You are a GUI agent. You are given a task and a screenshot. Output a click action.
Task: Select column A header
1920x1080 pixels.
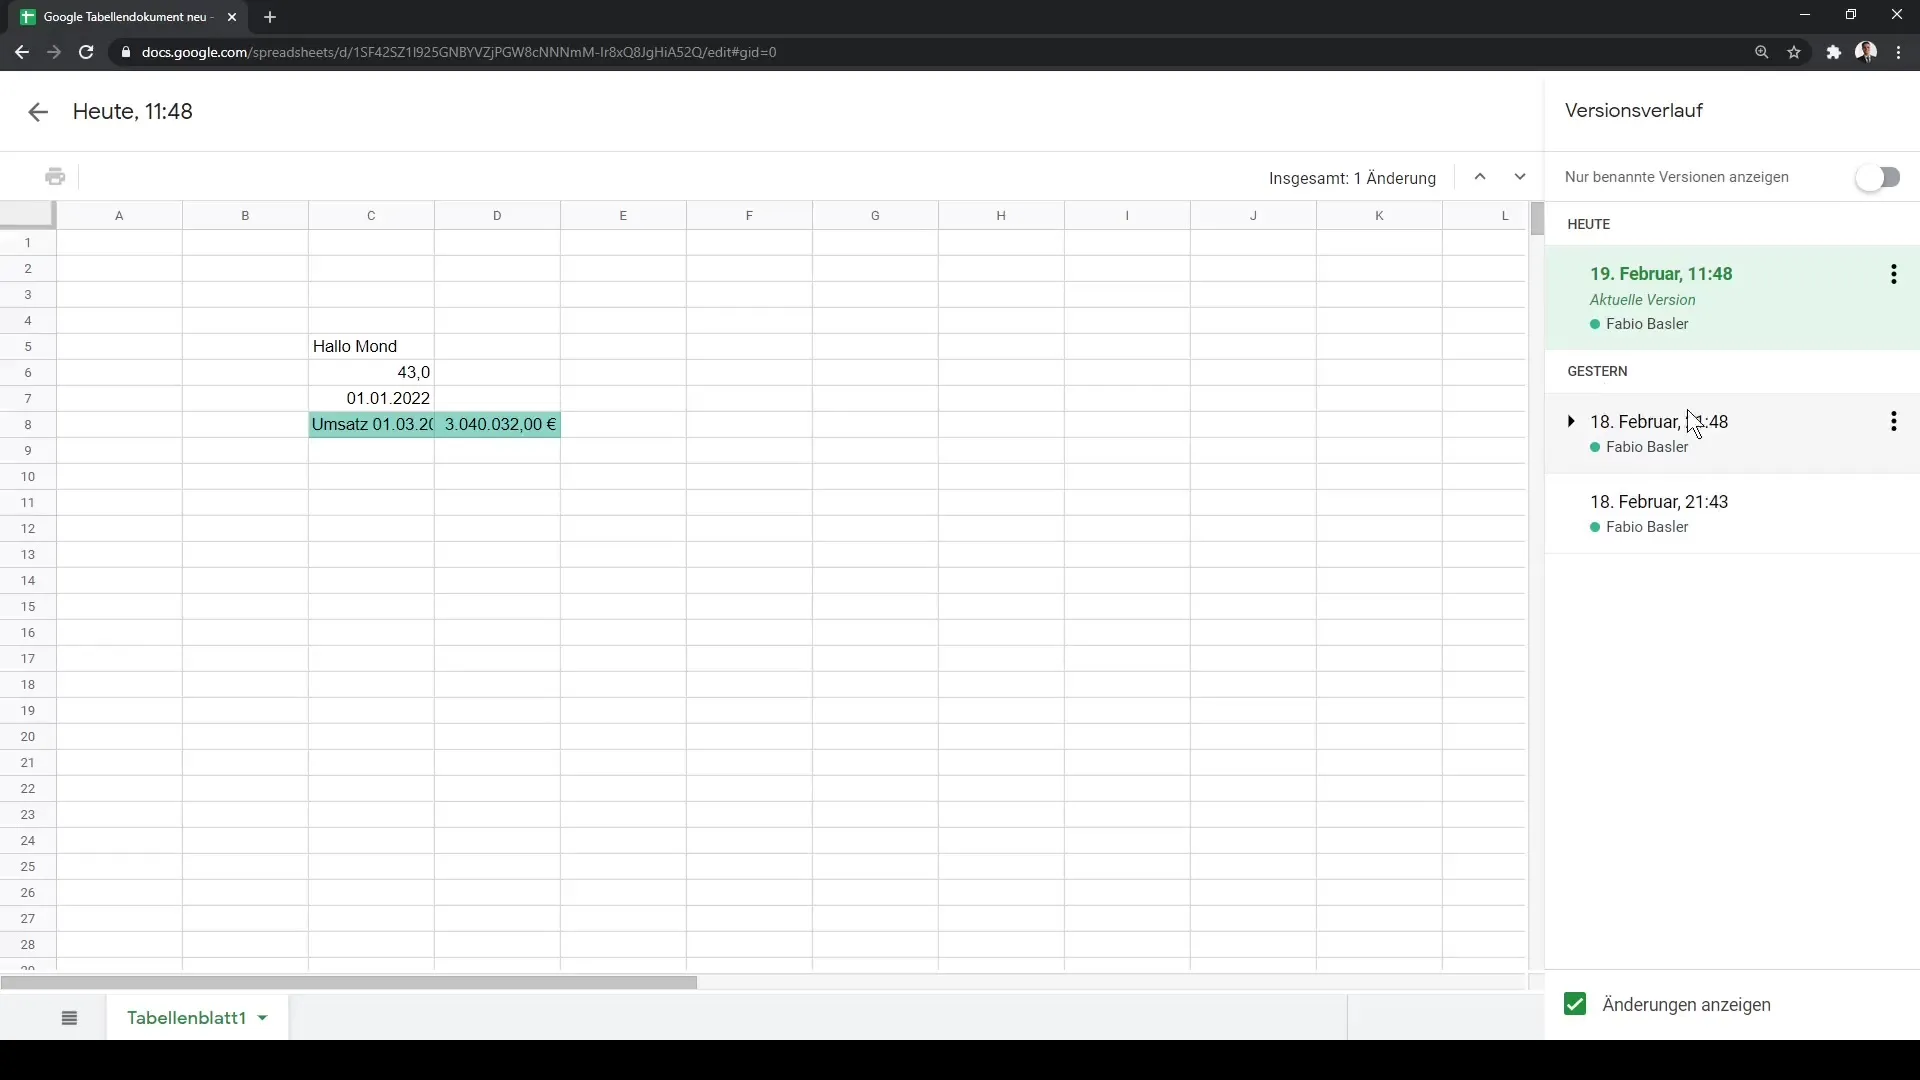point(119,215)
